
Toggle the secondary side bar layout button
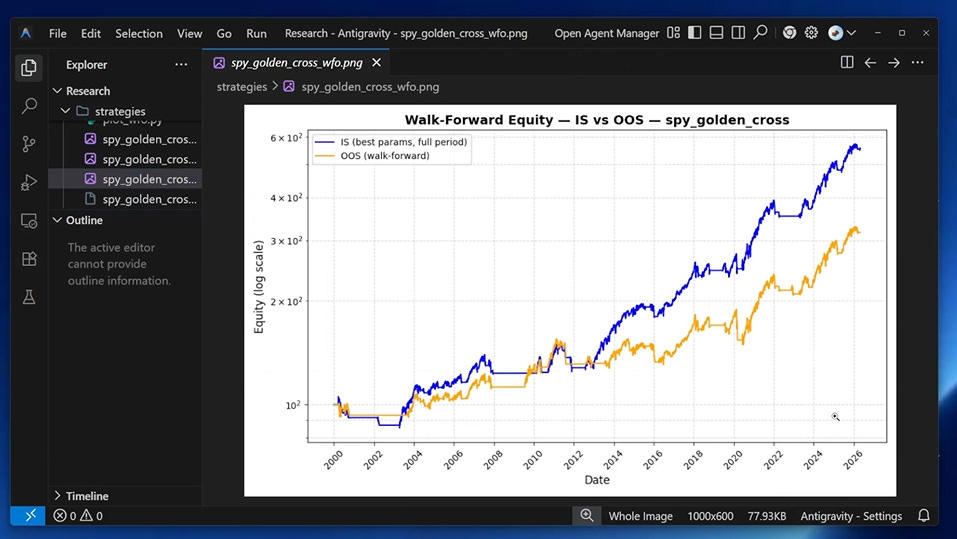738,33
